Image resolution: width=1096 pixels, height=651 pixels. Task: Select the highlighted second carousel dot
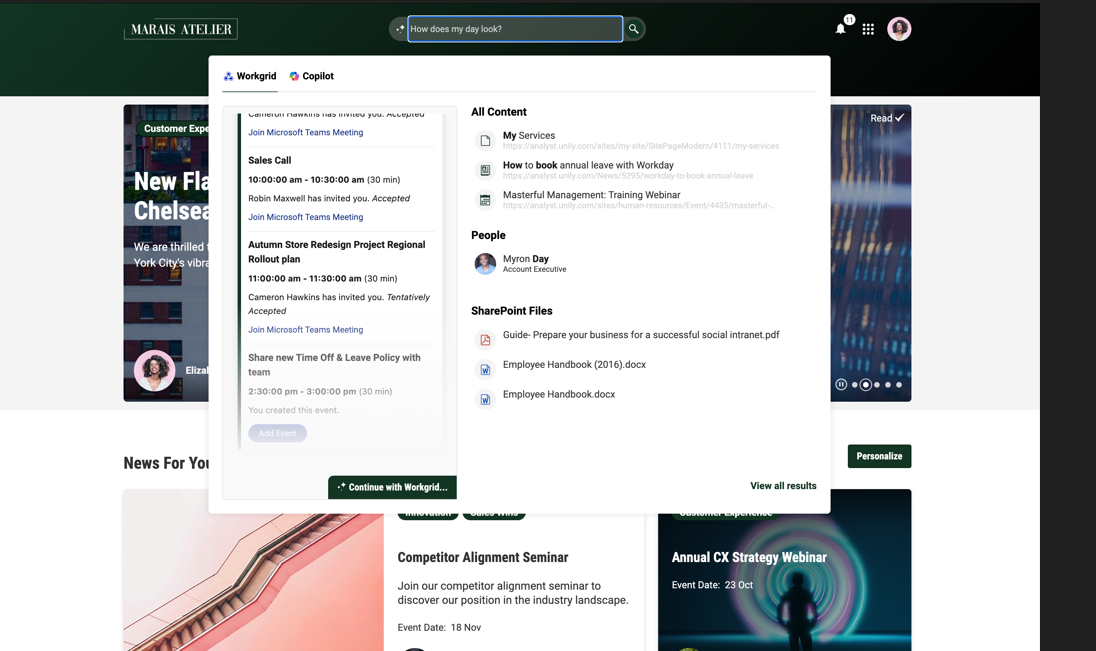[865, 385]
